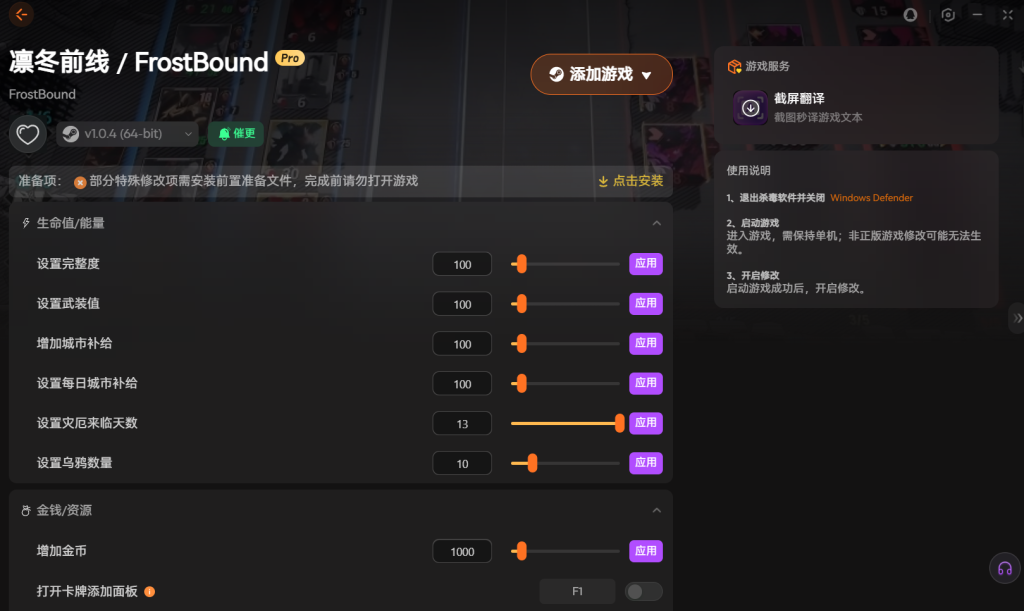The image size is (1024, 611).
Task: Toggle the 打开卡牌添加面板 switch
Action: (x=643, y=591)
